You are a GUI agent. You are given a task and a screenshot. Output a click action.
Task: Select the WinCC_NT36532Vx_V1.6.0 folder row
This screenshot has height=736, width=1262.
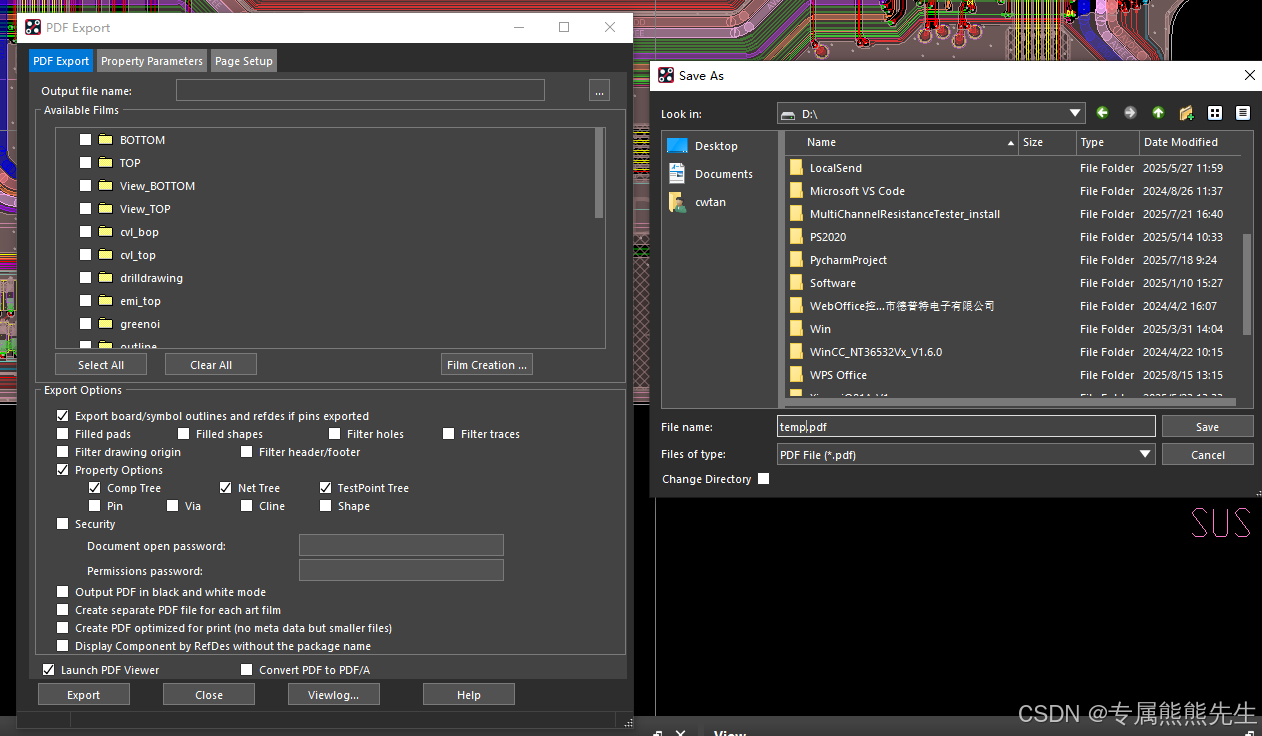[1013, 352]
